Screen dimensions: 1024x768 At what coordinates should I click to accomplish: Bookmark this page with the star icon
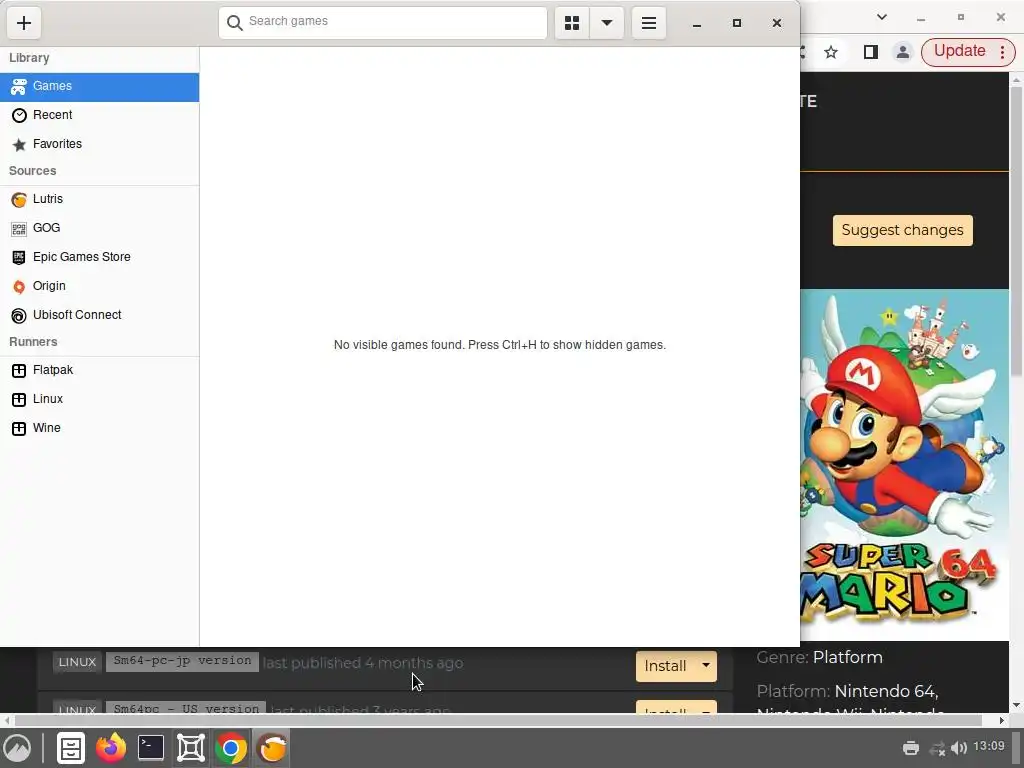coord(831,52)
